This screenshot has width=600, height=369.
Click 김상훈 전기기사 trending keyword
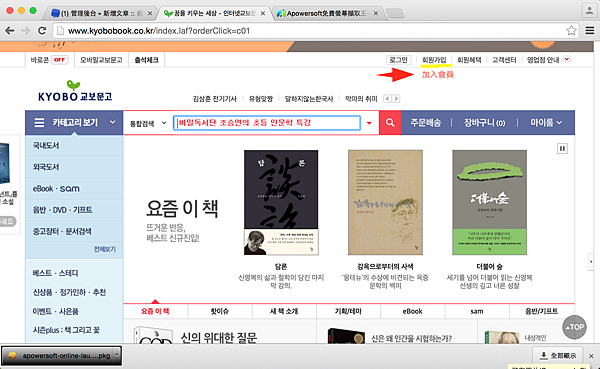pyautogui.click(x=215, y=99)
